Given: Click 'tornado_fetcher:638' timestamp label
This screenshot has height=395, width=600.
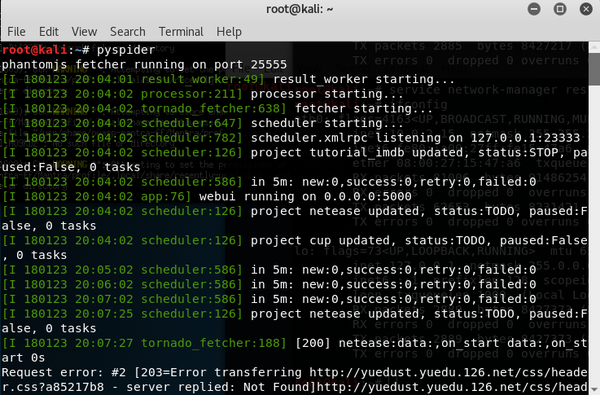Looking at the screenshot, I should 214,109.
